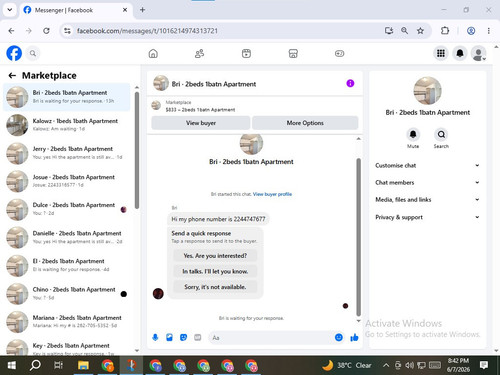Viewport: 500px width, 375px height.
Task: Expand the Privacy & support section
Action: click(x=427, y=217)
